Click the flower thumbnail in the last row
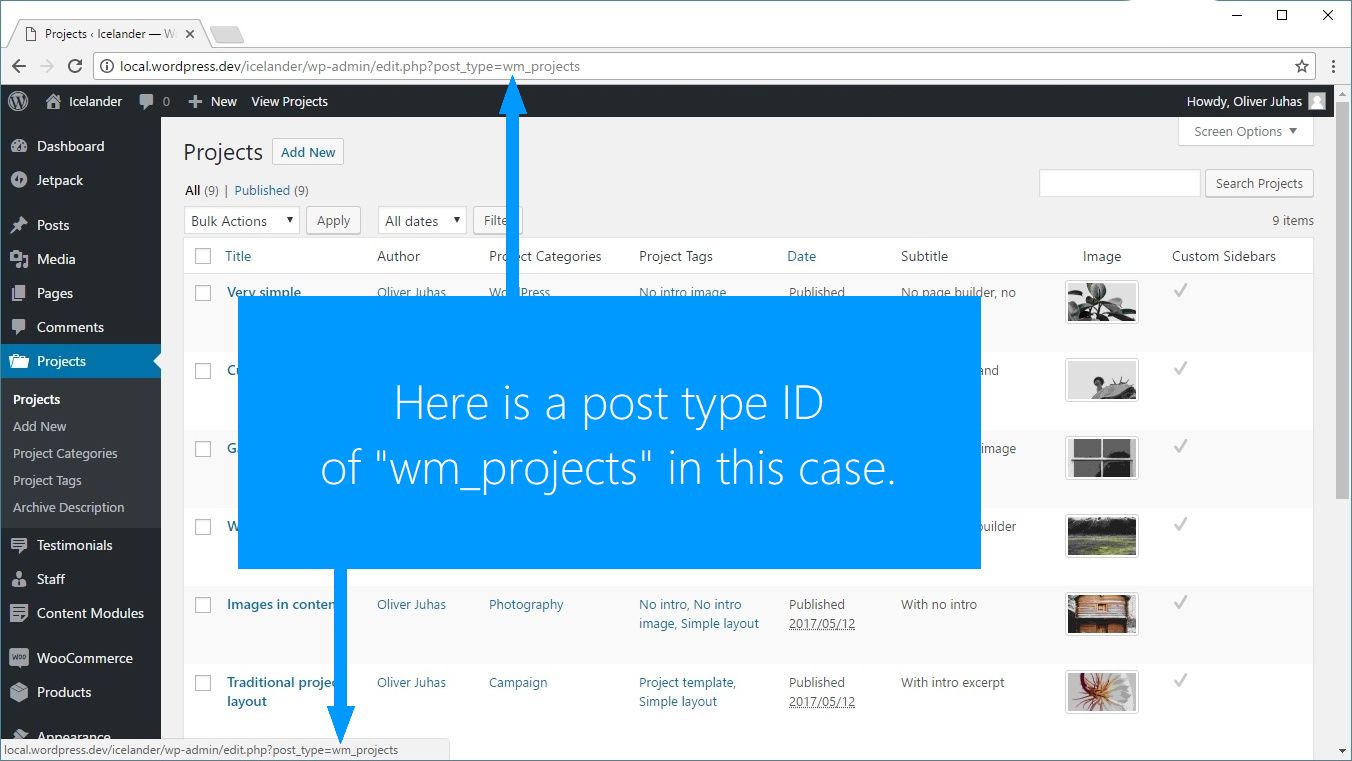This screenshot has height=761, width=1352. coord(1101,691)
